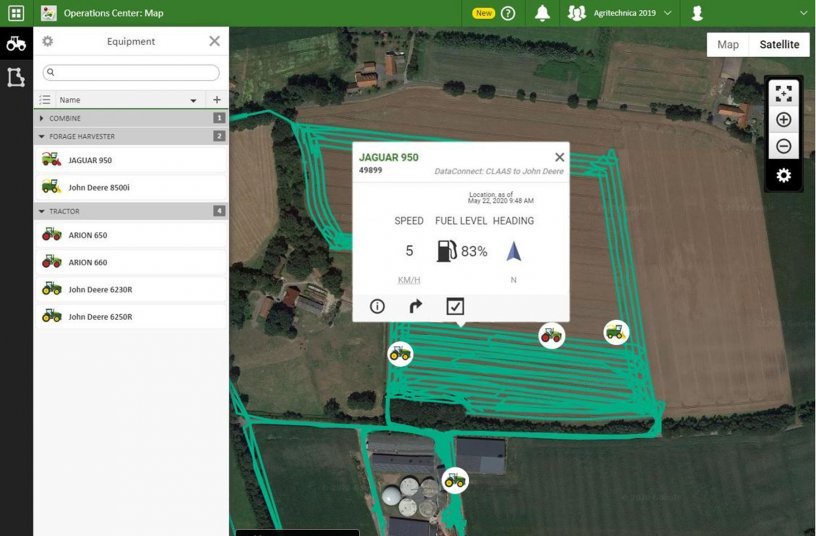Switch to Satellite view tab

pyautogui.click(x=779, y=45)
